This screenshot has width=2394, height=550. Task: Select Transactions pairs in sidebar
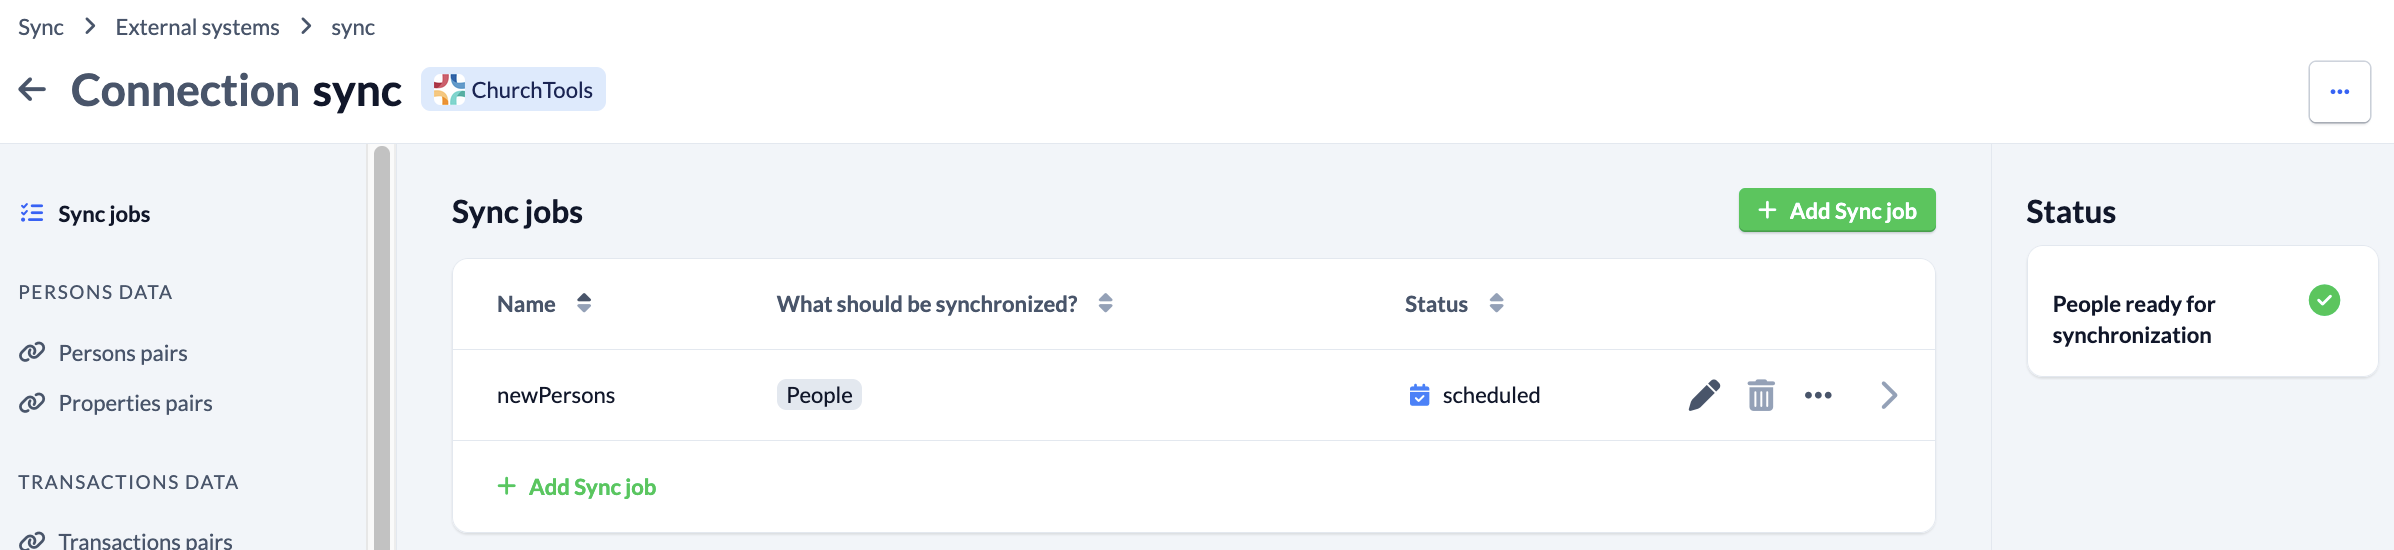tap(145, 540)
